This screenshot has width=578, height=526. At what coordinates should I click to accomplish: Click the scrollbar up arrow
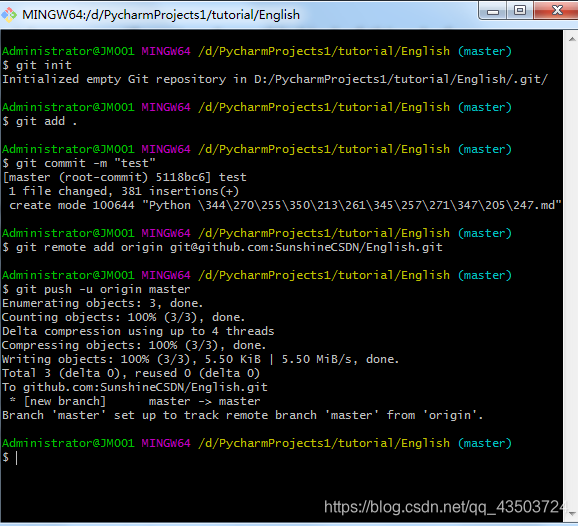coord(572,39)
